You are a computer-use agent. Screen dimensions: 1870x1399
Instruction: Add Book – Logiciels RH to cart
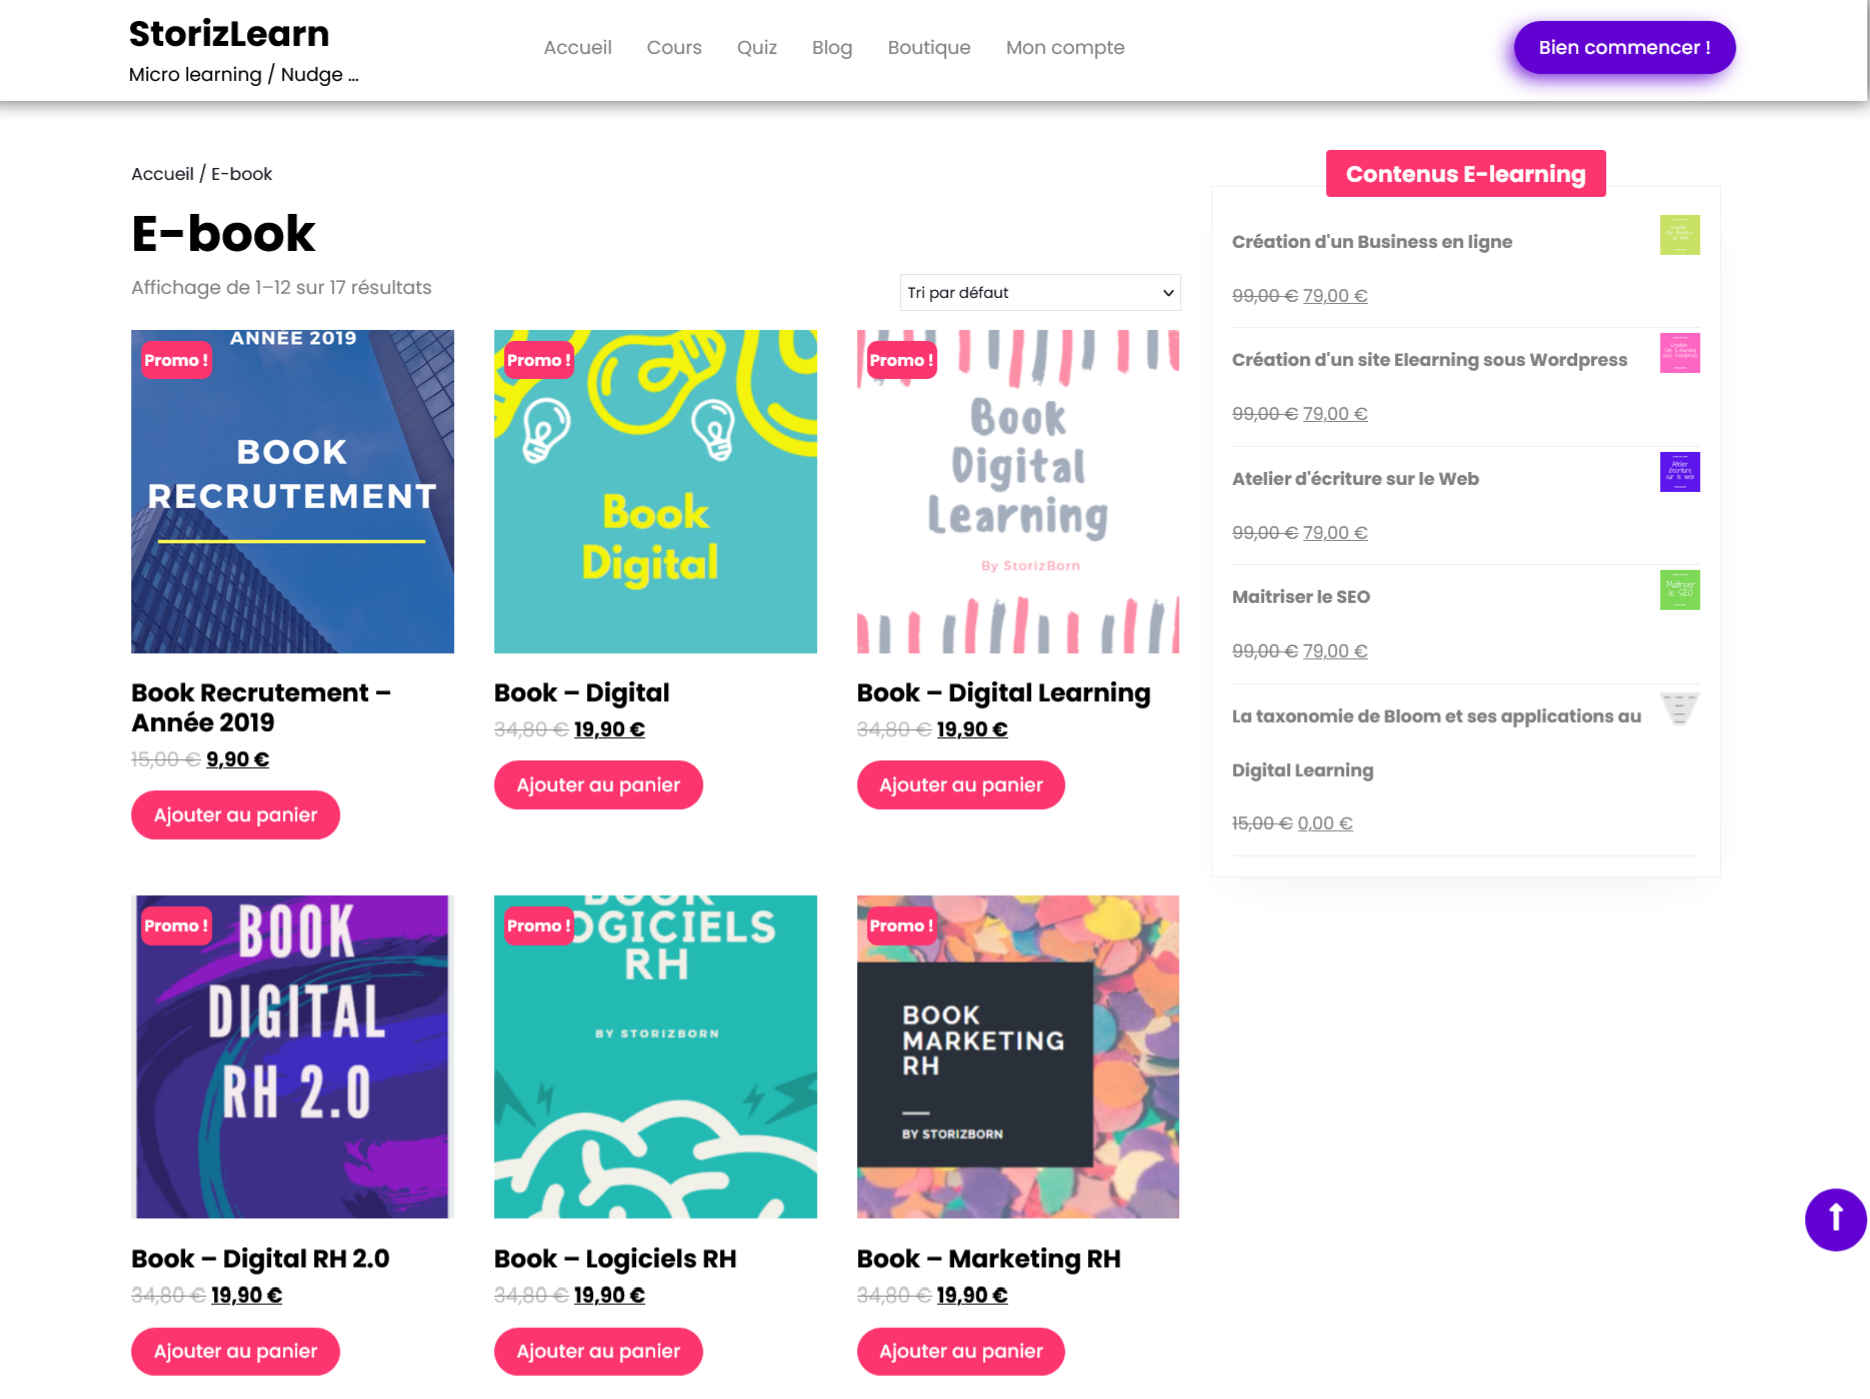598,1351
